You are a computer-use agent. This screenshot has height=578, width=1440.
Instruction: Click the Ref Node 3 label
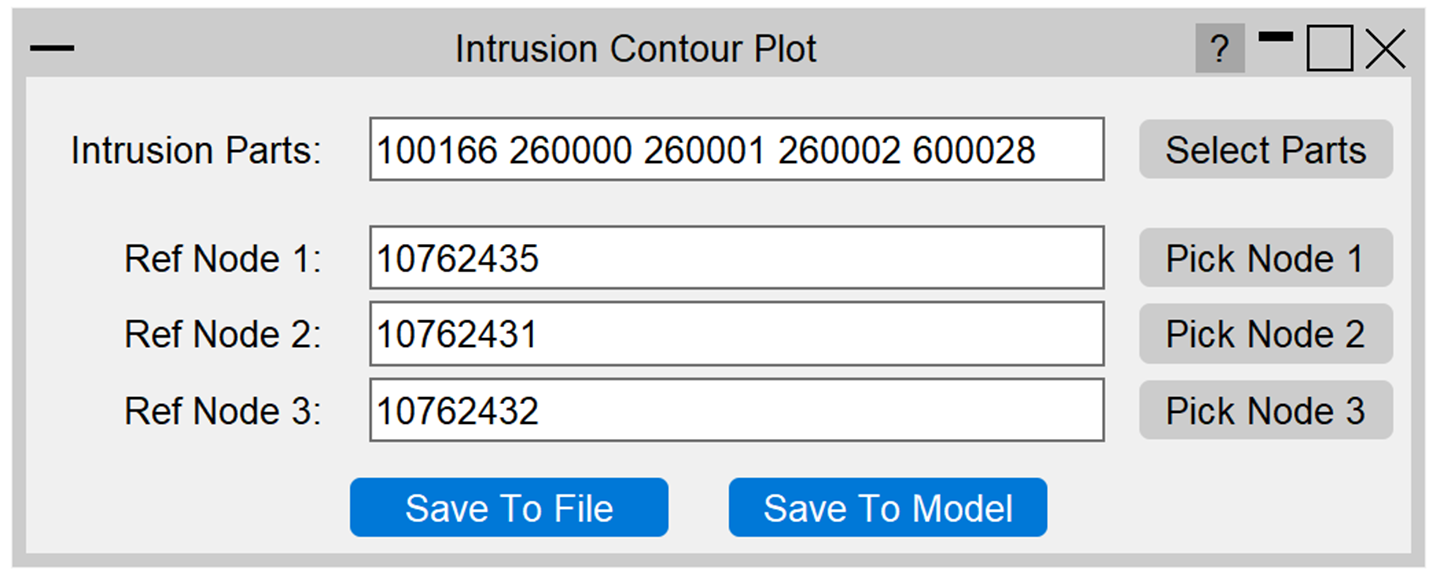tap(222, 411)
